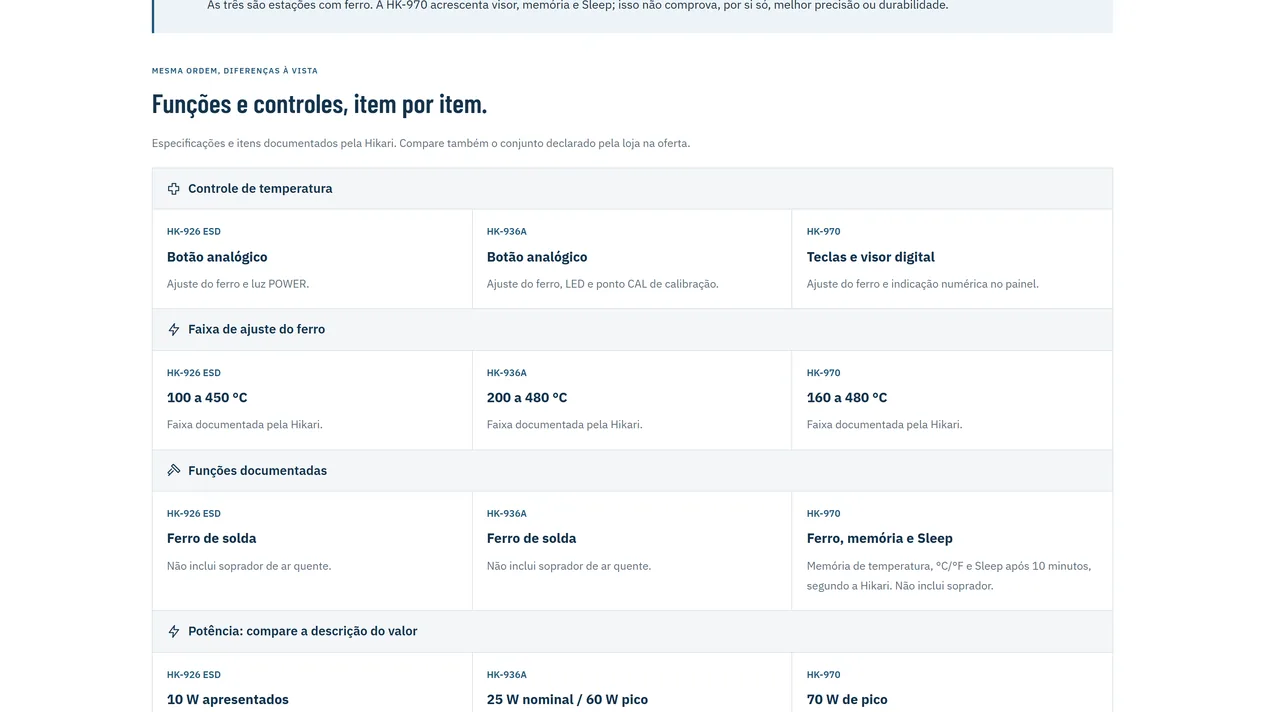The image size is (1265, 712).
Task: Click the lightning icon beside Faixa de ajuste do ferro
Action: (x=174, y=330)
